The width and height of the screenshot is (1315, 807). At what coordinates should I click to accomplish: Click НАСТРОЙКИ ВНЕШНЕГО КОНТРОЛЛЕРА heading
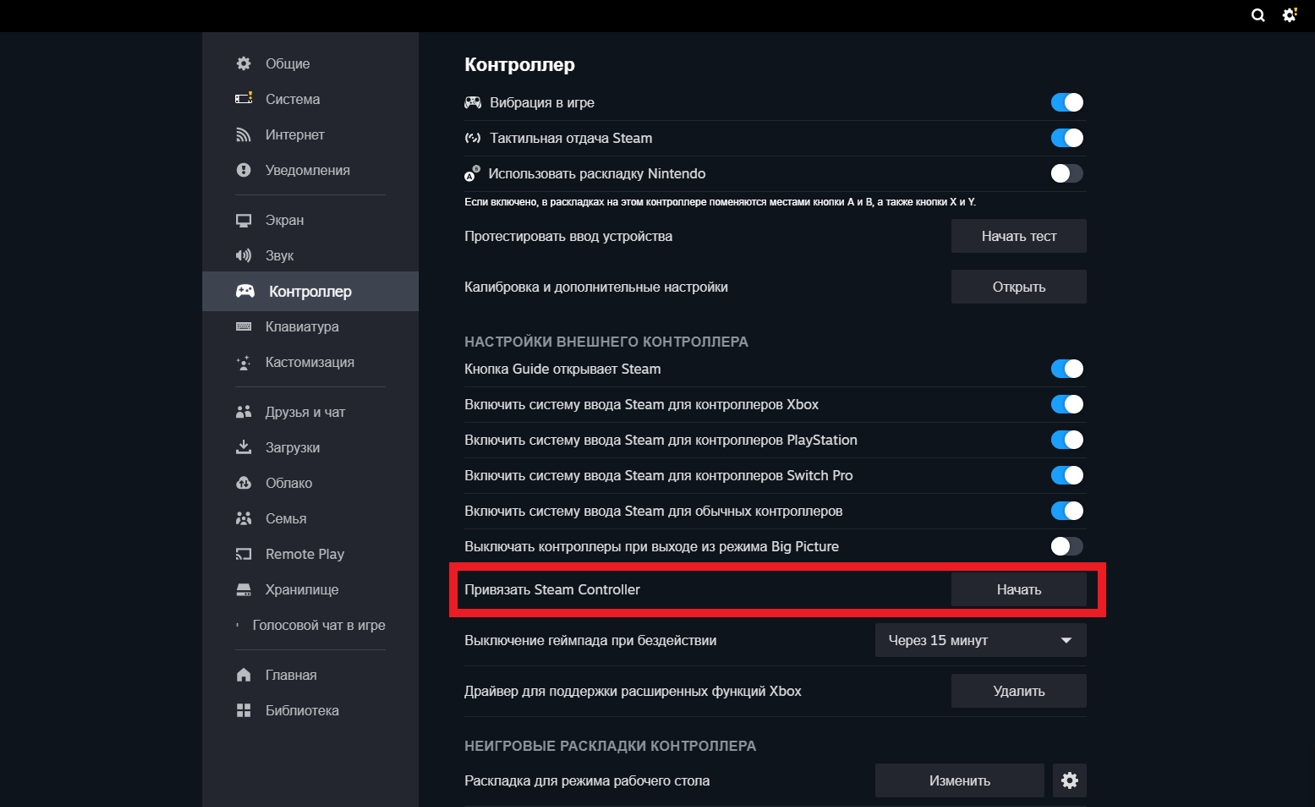click(x=606, y=342)
